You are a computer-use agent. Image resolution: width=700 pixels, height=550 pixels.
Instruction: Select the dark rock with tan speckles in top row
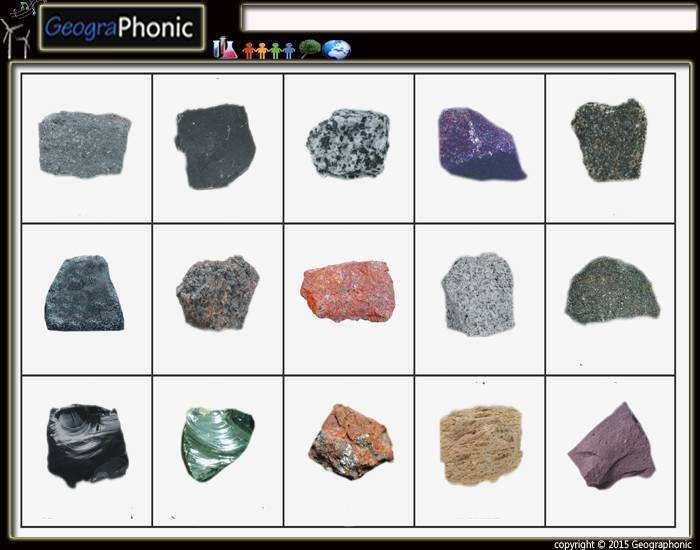coord(609,140)
